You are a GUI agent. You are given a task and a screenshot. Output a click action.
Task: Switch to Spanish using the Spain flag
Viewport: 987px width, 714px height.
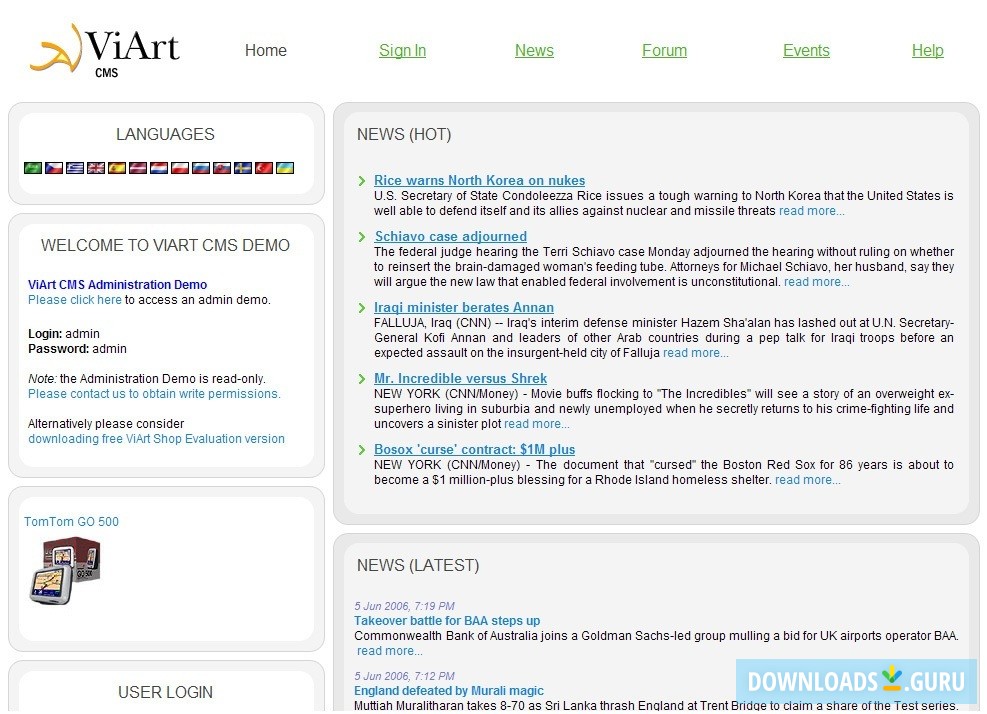click(116, 168)
